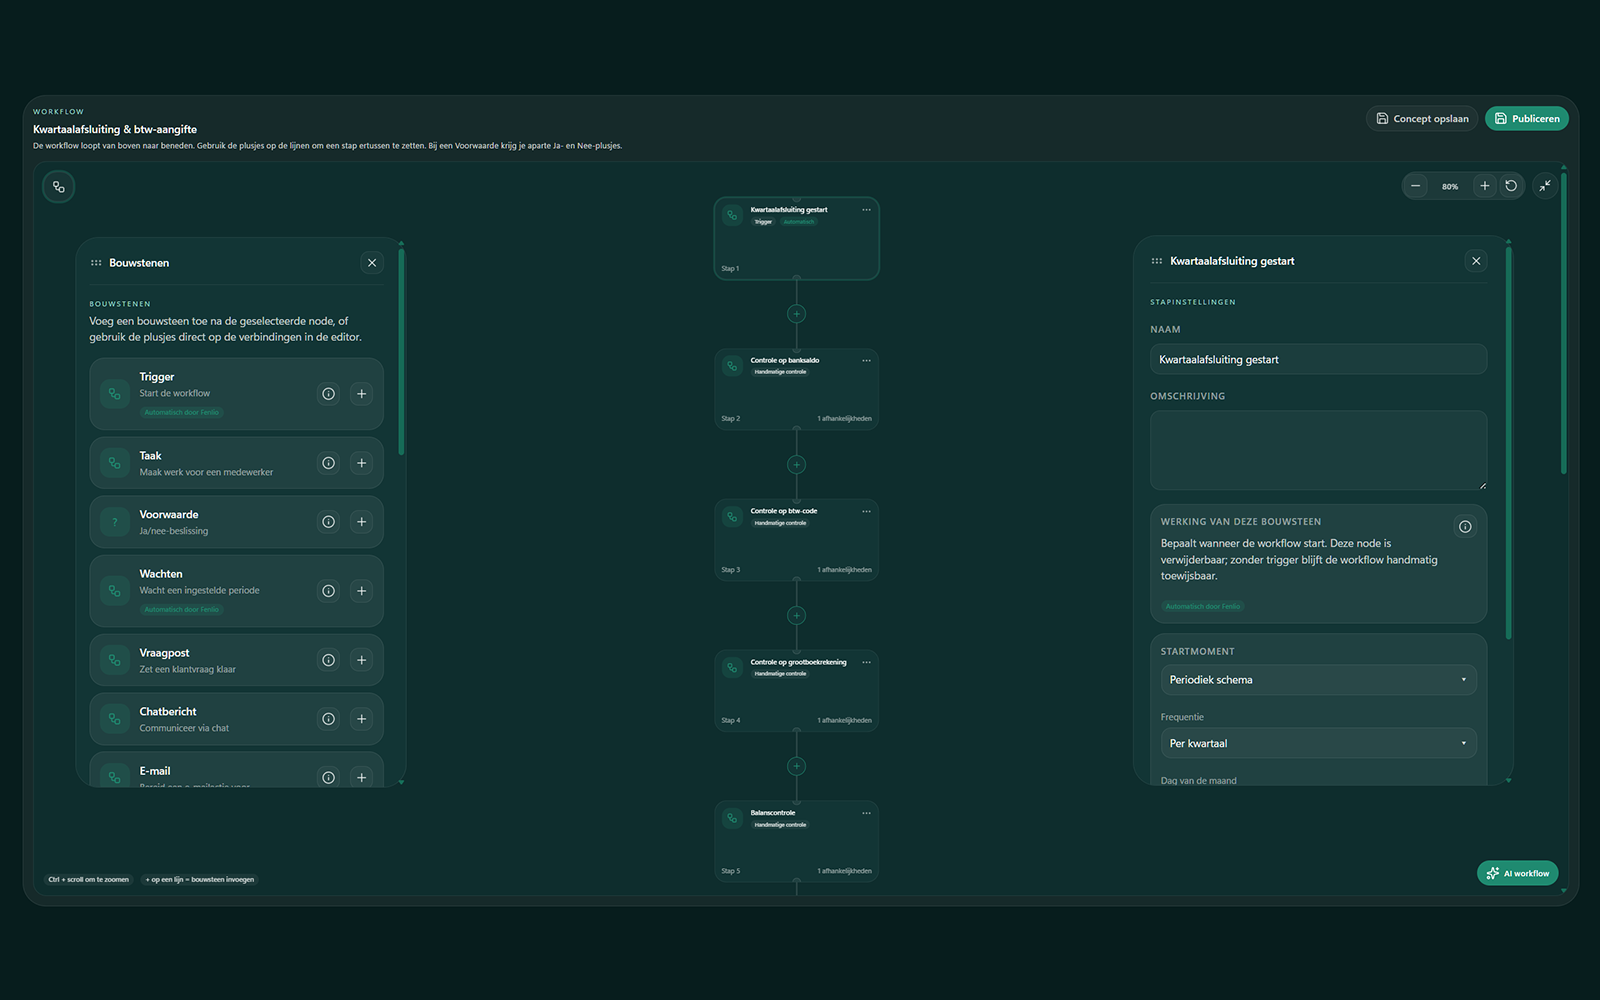The image size is (1600, 1000).
Task: Click the 80% zoom level indicator
Action: pyautogui.click(x=1450, y=186)
